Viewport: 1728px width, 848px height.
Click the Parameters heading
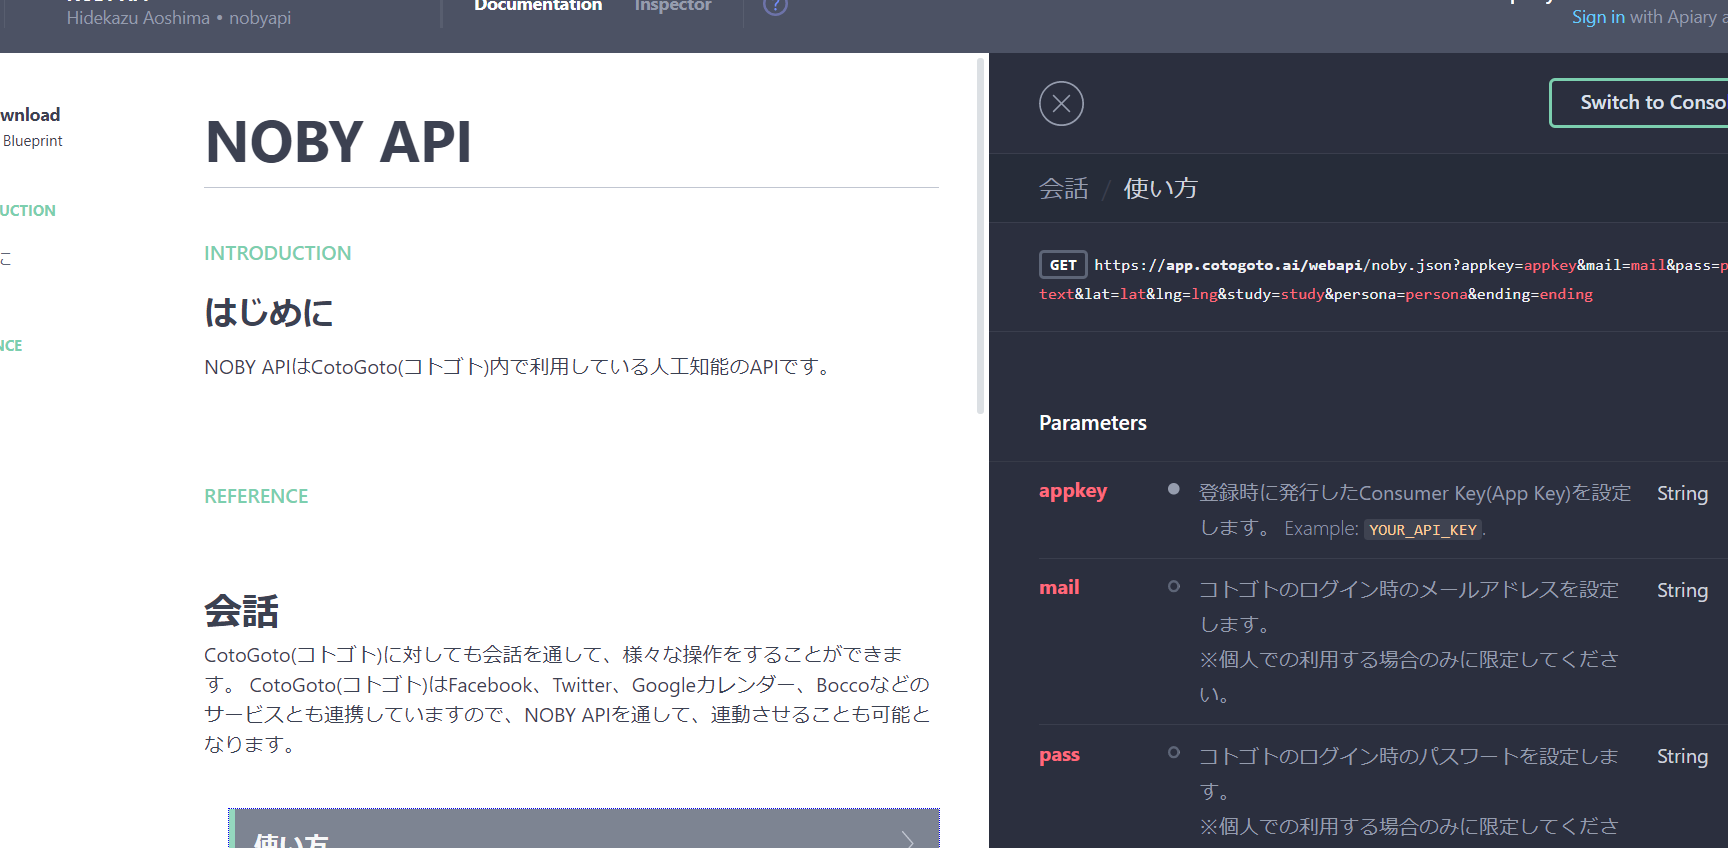pyautogui.click(x=1093, y=423)
